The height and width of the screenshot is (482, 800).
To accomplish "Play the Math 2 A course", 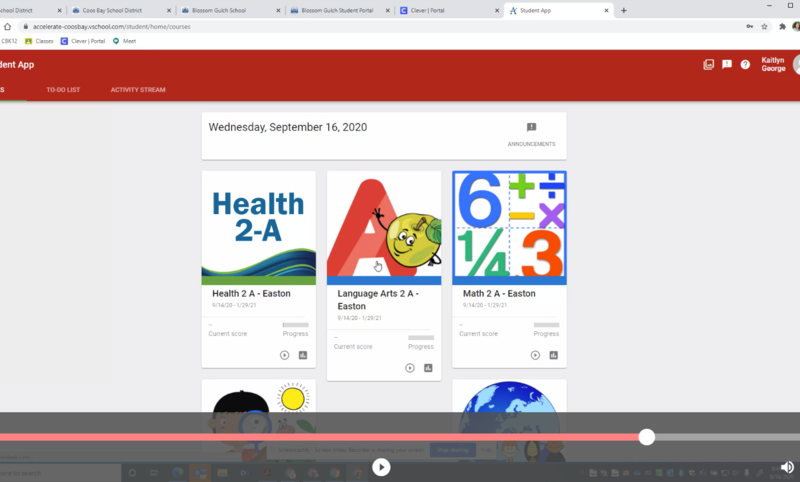I will (x=535, y=355).
